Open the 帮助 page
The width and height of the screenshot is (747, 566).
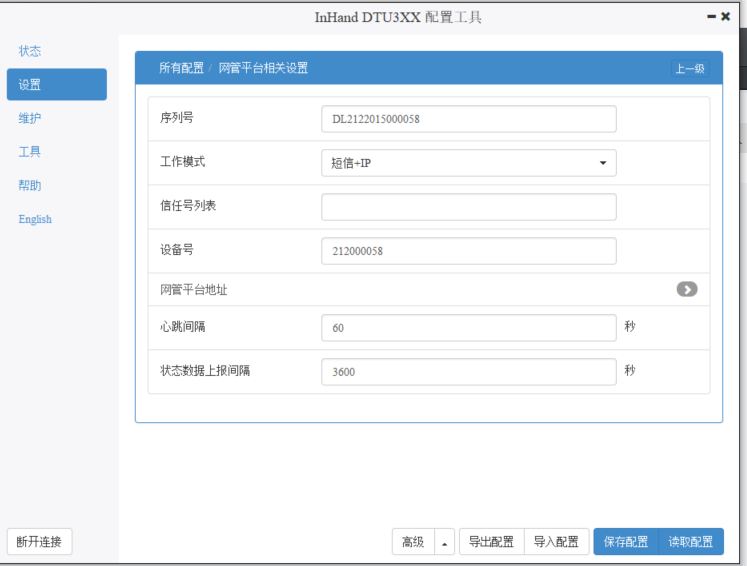click(30, 186)
